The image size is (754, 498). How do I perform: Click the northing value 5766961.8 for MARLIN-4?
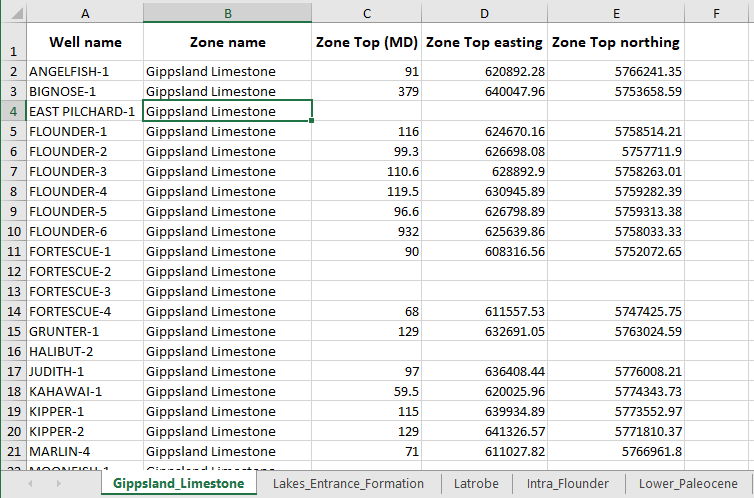616,451
